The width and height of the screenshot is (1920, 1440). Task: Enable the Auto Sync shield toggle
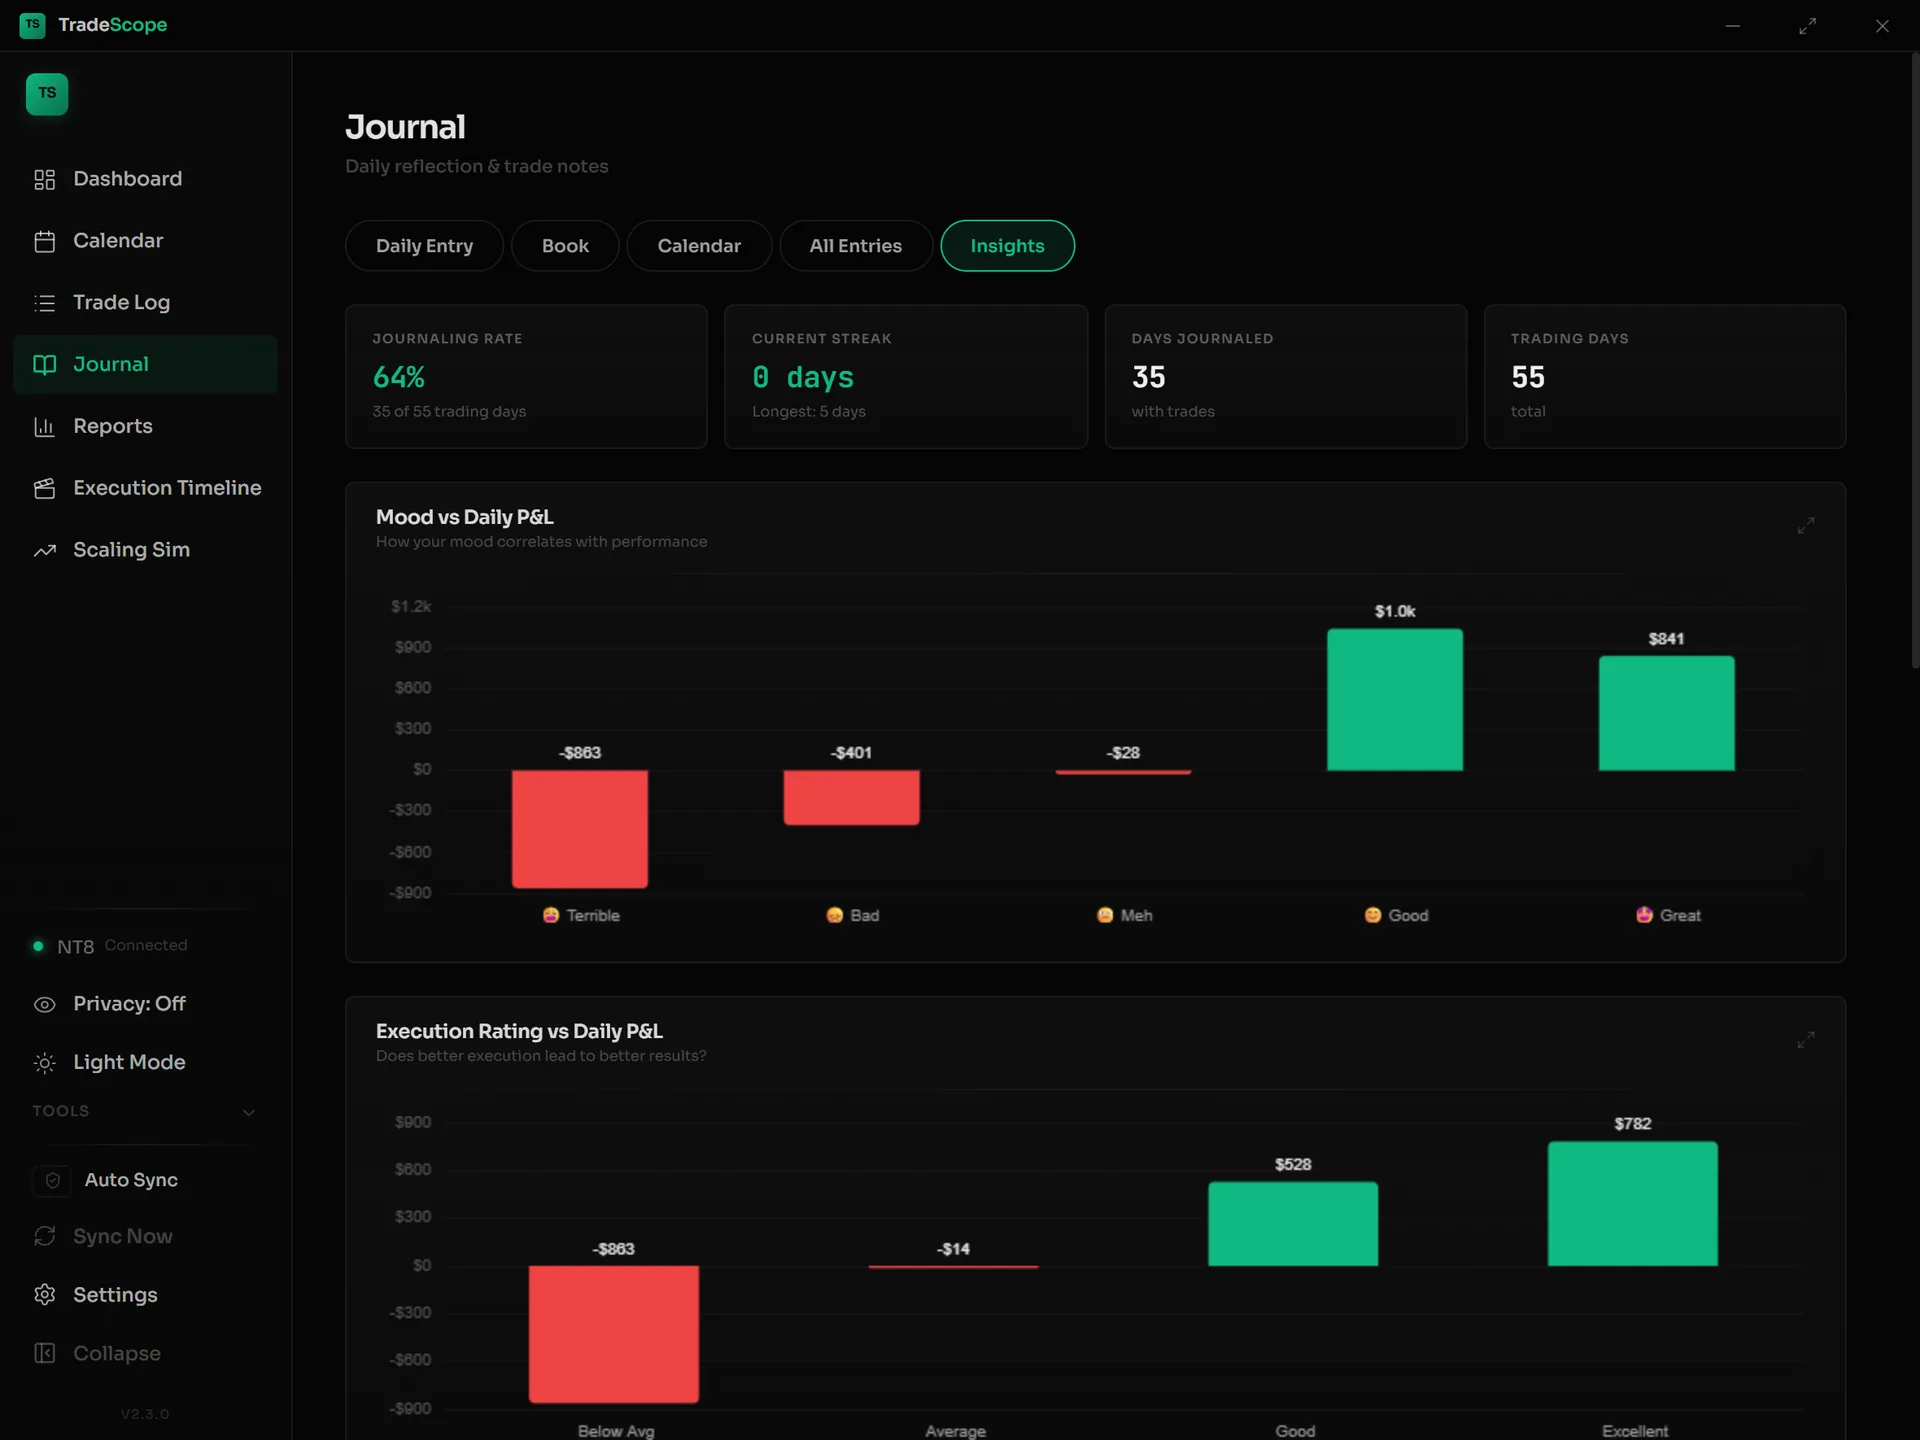[52, 1181]
